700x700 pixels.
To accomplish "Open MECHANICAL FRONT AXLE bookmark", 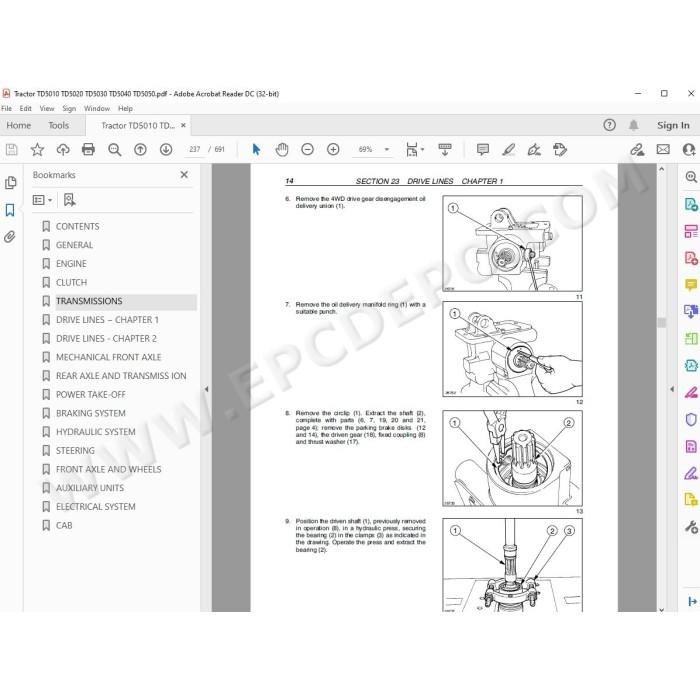I will click(x=108, y=357).
